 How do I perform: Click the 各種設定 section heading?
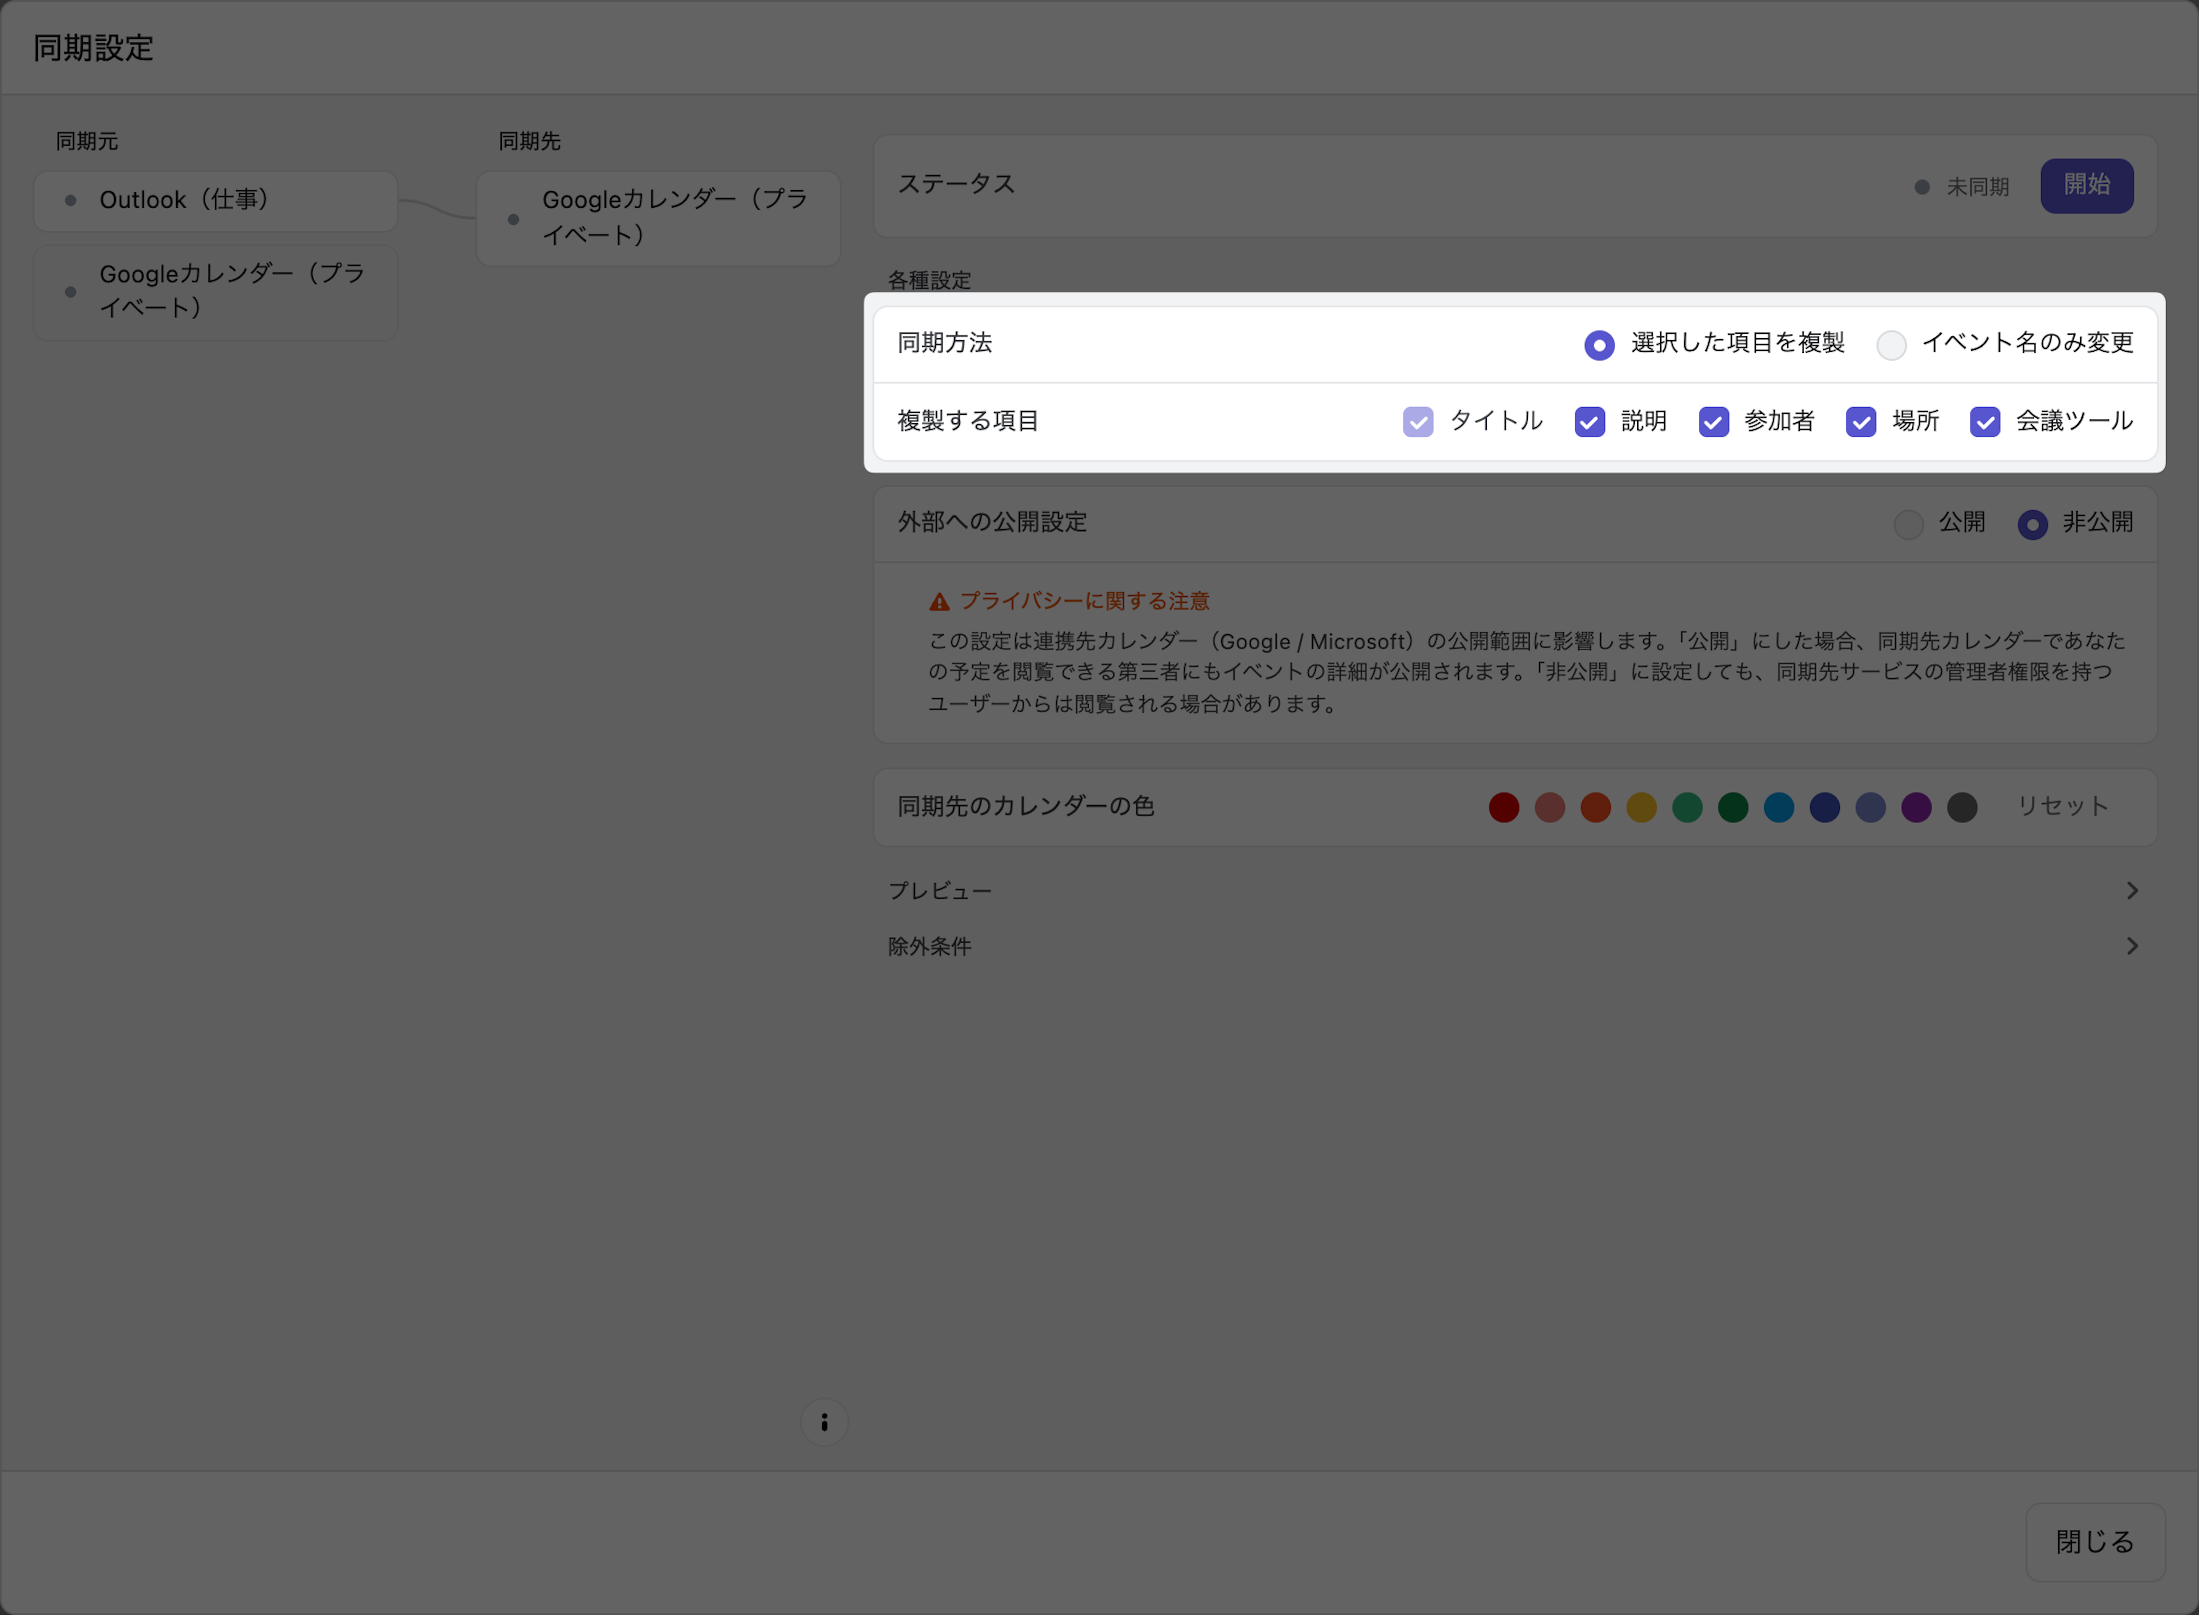[x=929, y=280]
